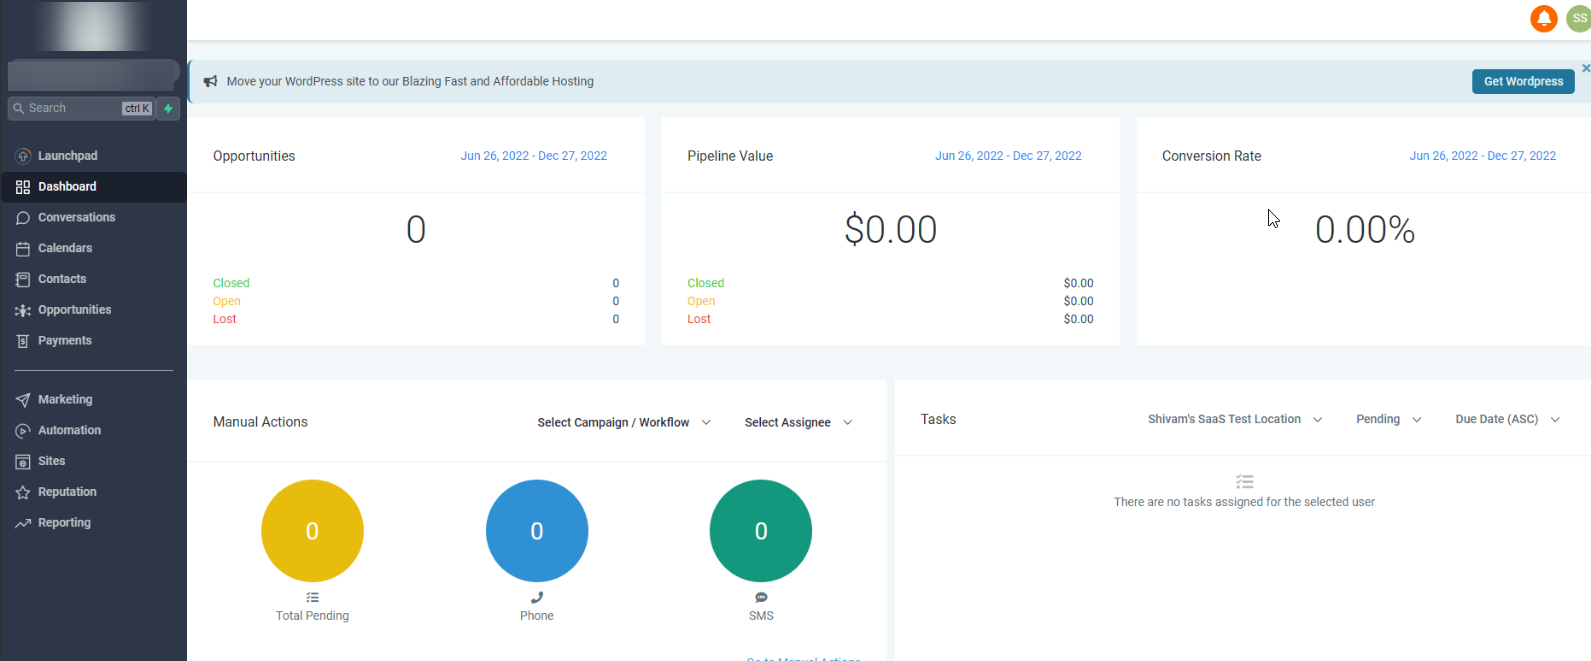1591x661 pixels.
Task: Click the orange notification bell icon
Action: (x=1543, y=19)
